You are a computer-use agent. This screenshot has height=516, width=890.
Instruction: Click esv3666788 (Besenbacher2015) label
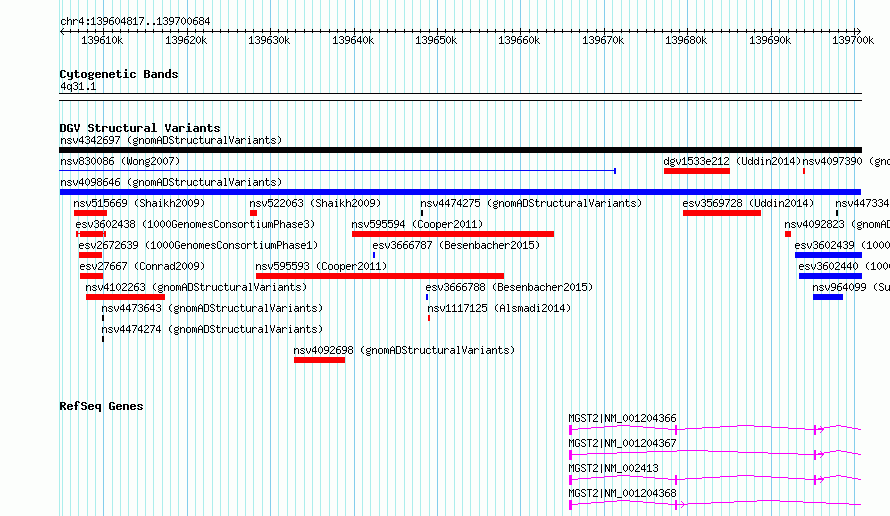[509, 287]
